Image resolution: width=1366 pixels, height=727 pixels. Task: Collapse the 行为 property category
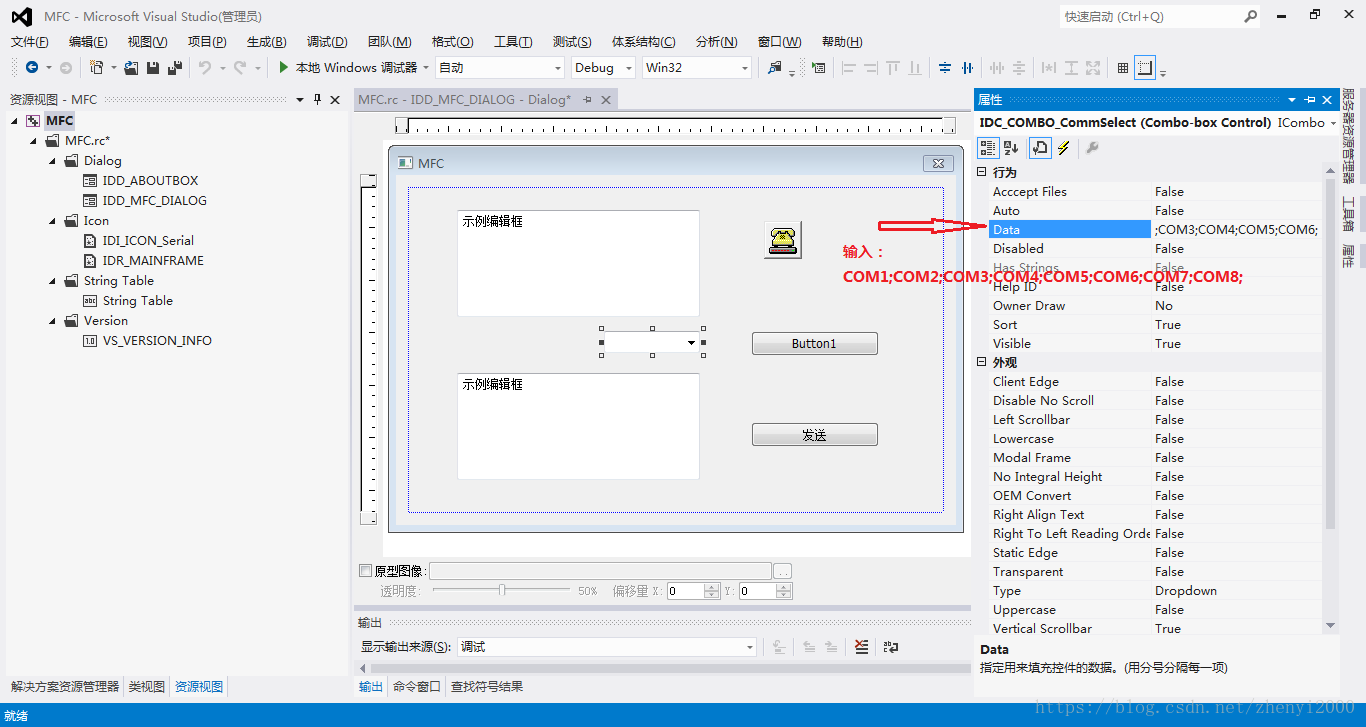click(982, 172)
